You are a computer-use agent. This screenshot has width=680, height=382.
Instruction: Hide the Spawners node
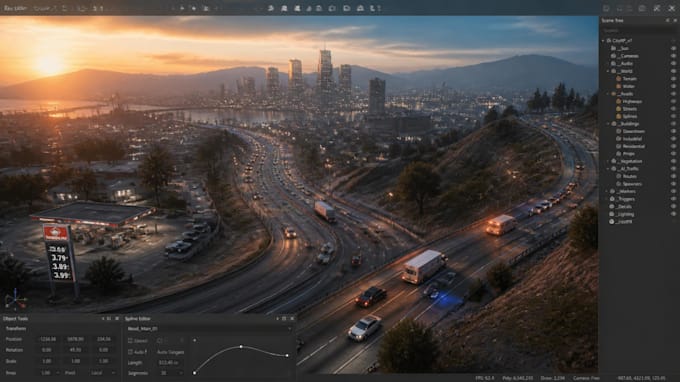pos(673,184)
